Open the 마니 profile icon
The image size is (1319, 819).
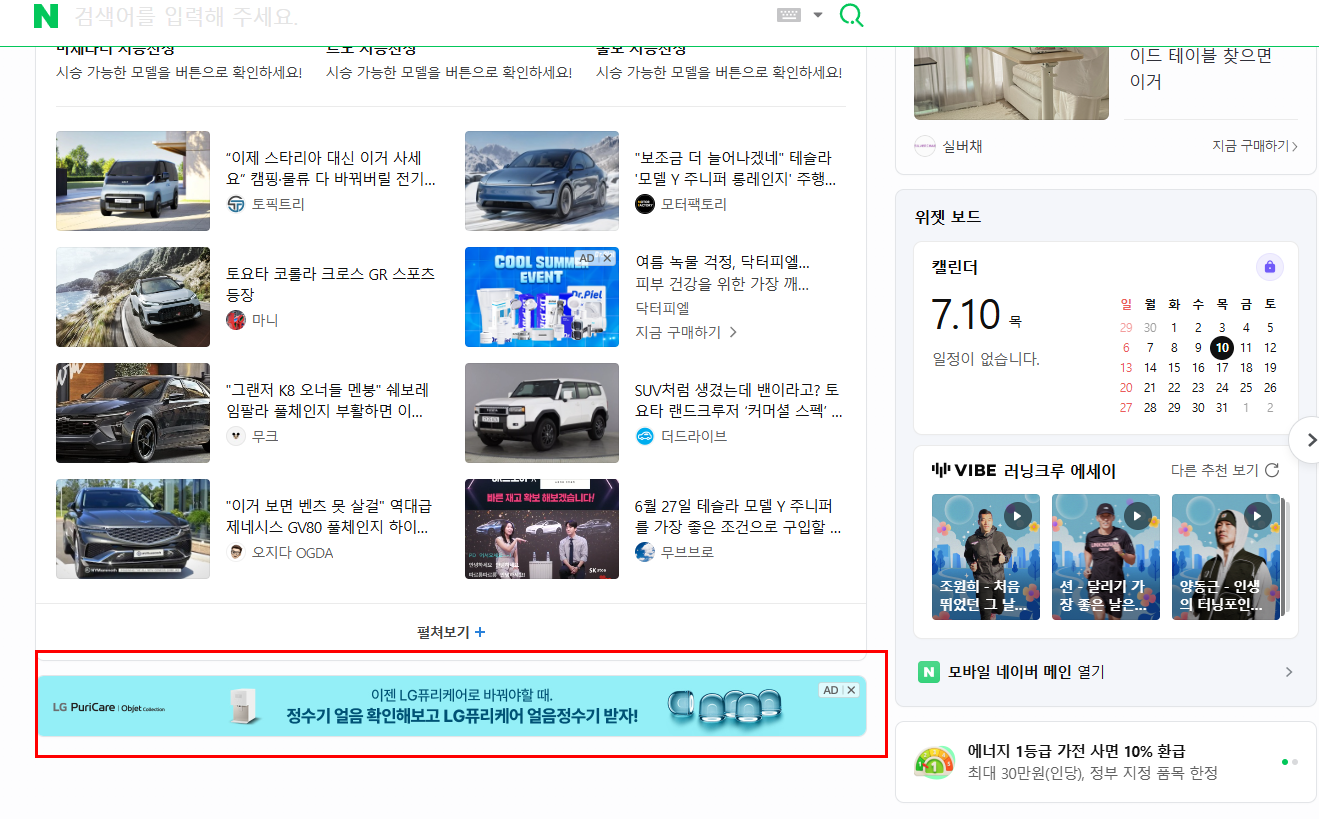pos(236,320)
